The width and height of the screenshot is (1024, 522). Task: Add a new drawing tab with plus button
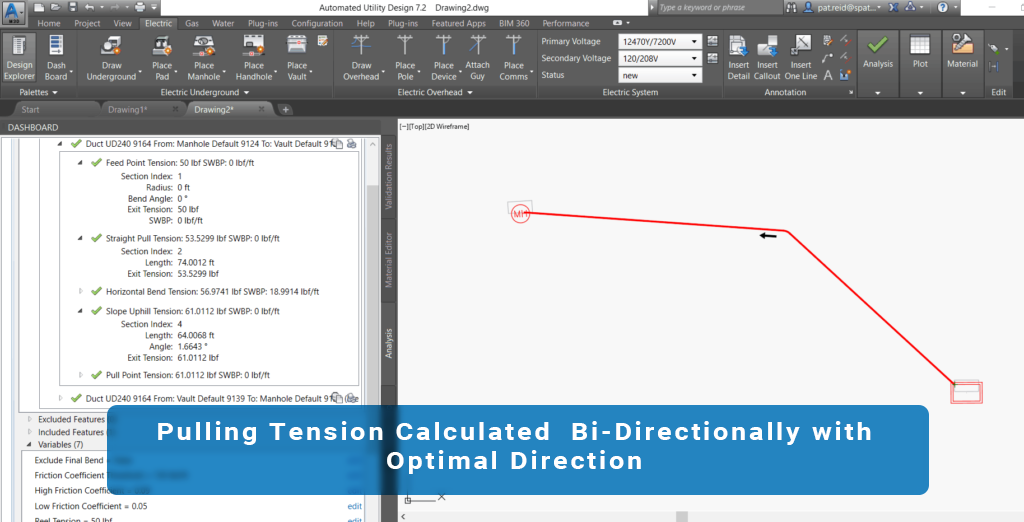point(285,109)
